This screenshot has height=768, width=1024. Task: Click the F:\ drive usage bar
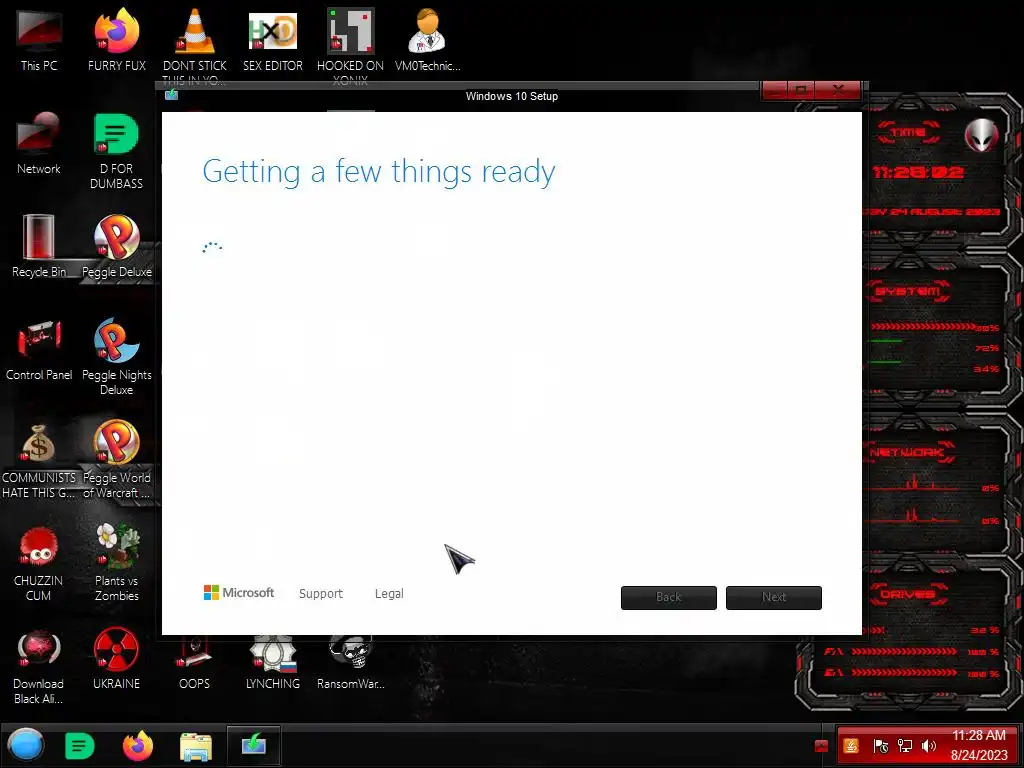click(904, 652)
